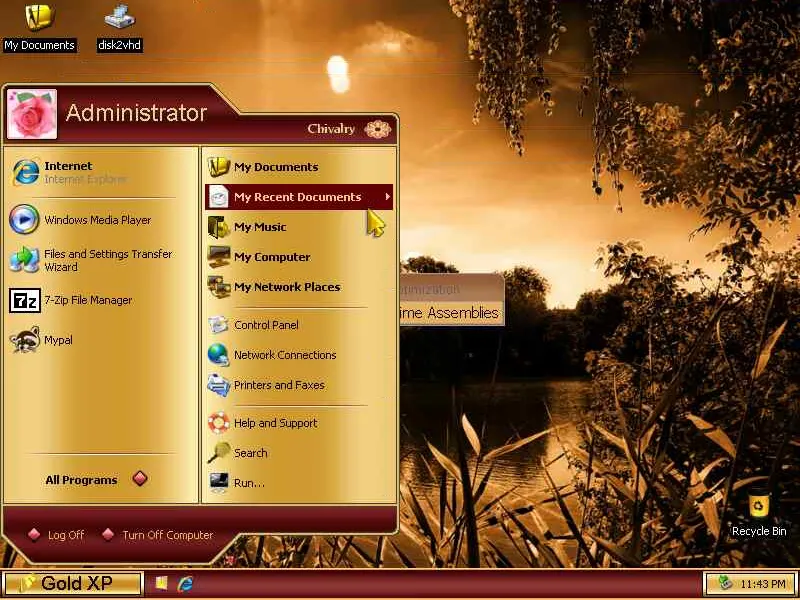
Task: Click the system tray network icon
Action: pos(726,583)
